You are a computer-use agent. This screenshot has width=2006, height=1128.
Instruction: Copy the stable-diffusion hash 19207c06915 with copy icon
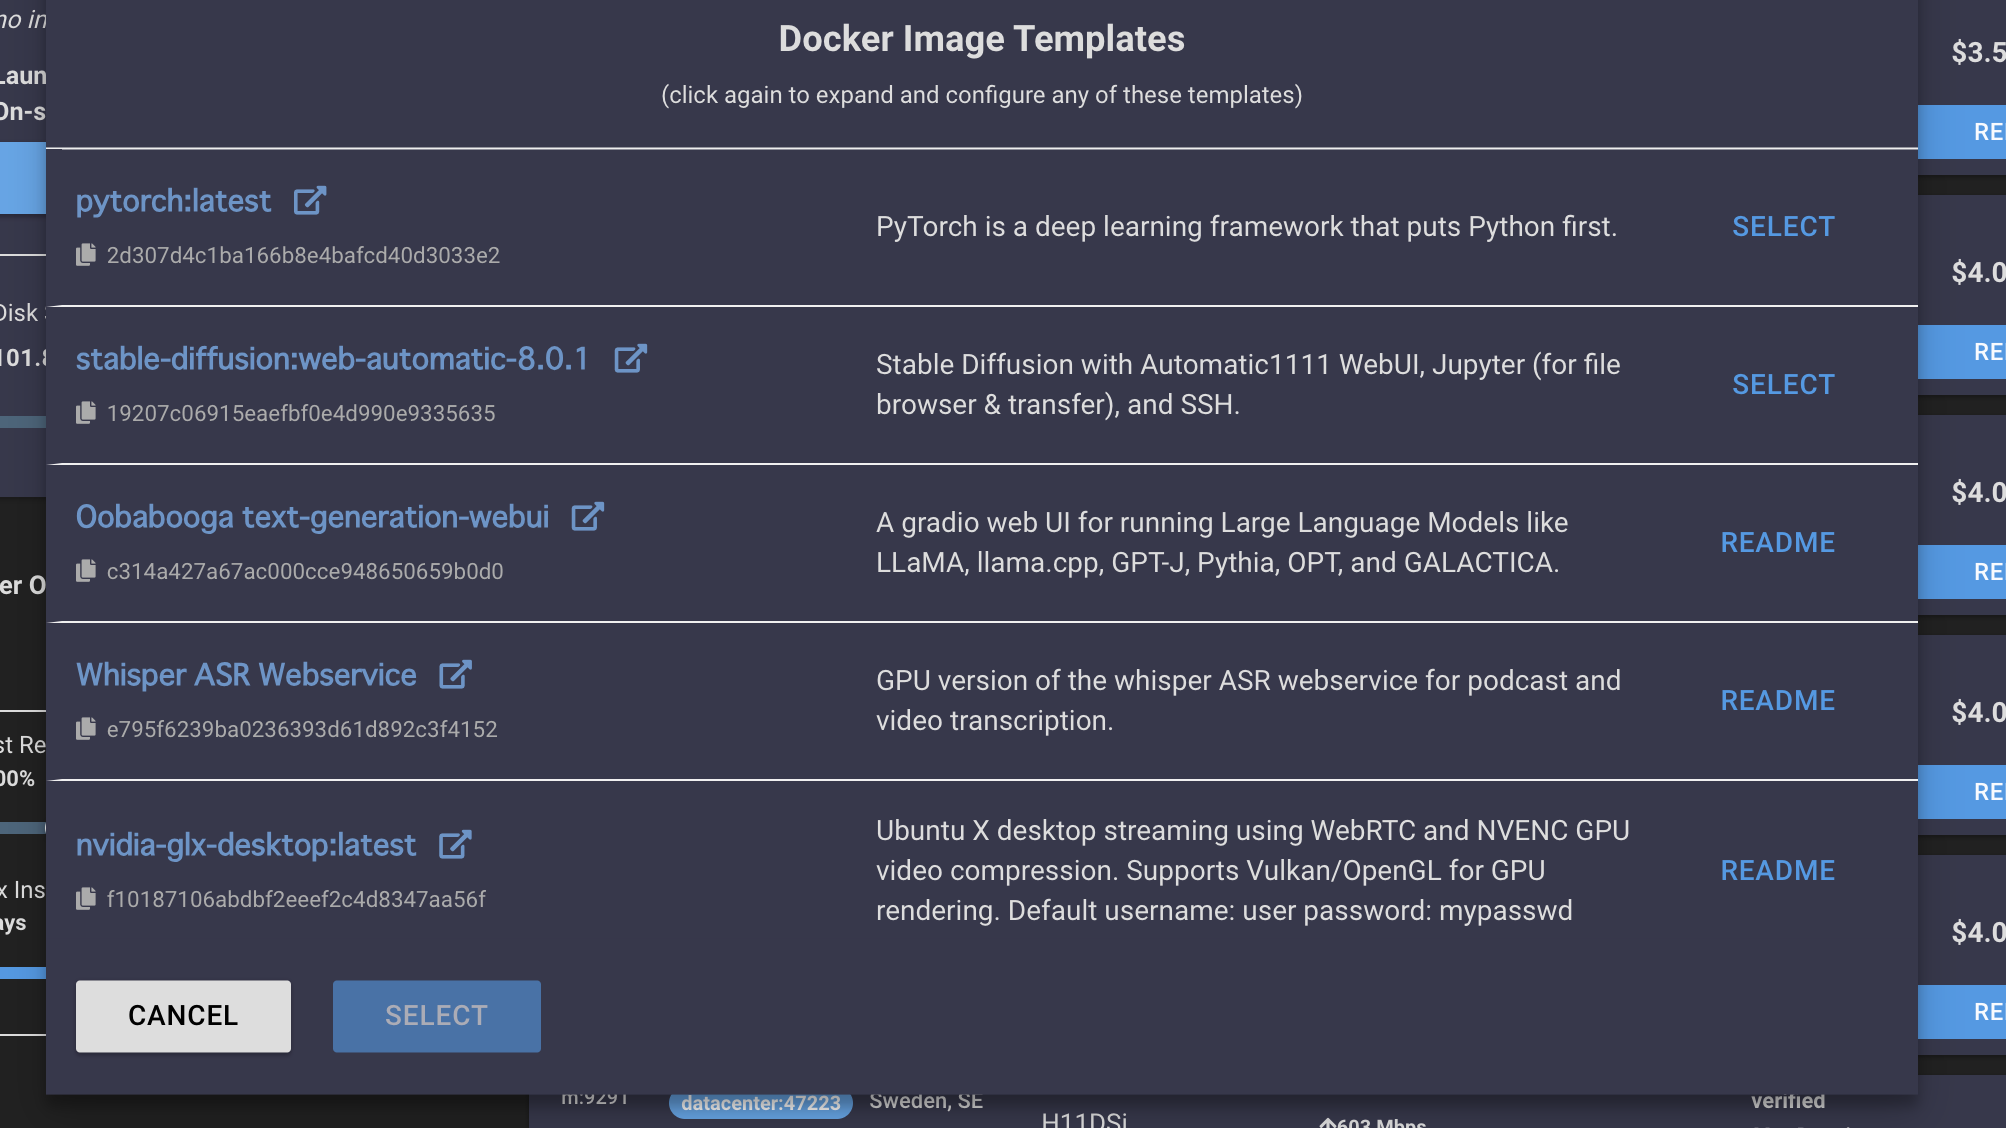coord(86,413)
